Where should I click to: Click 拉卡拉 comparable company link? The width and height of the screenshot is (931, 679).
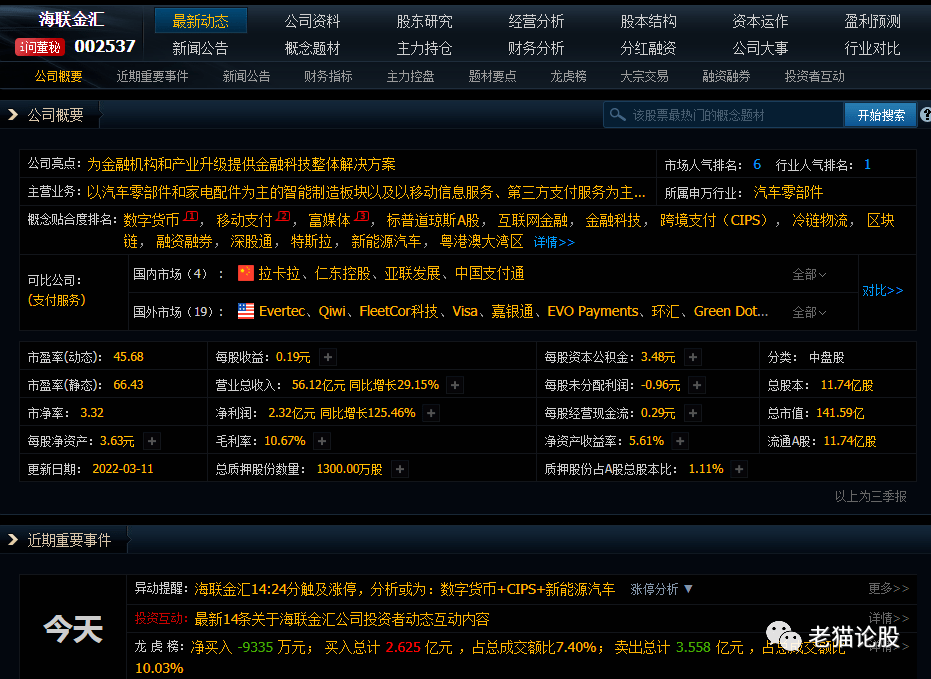point(279,274)
